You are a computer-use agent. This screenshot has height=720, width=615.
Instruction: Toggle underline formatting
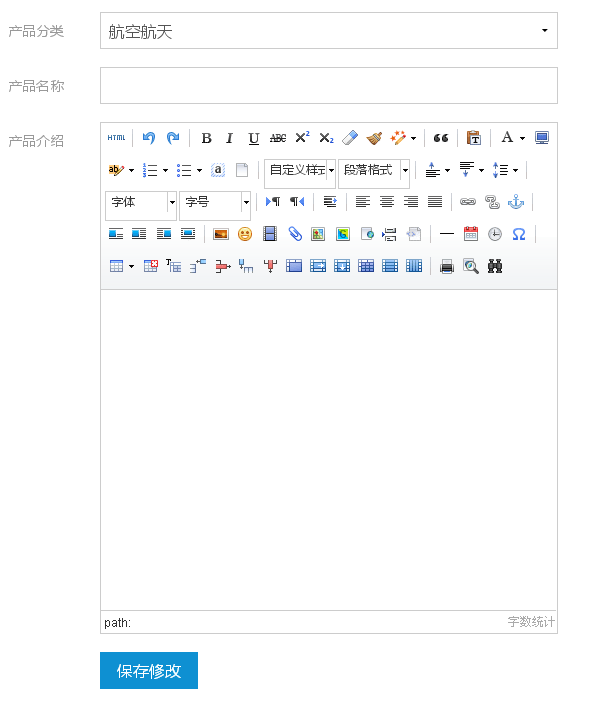253,138
